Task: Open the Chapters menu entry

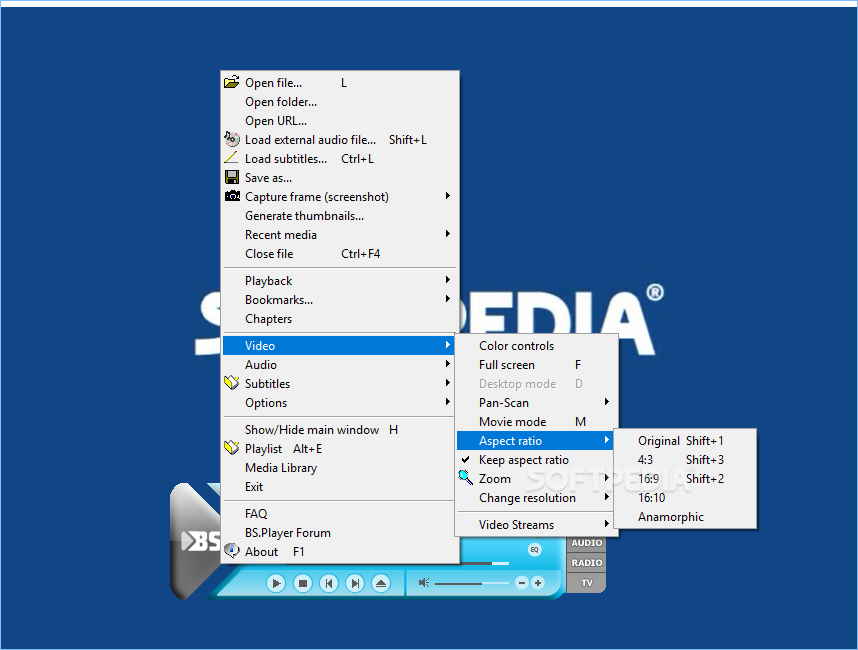Action: [x=339, y=319]
